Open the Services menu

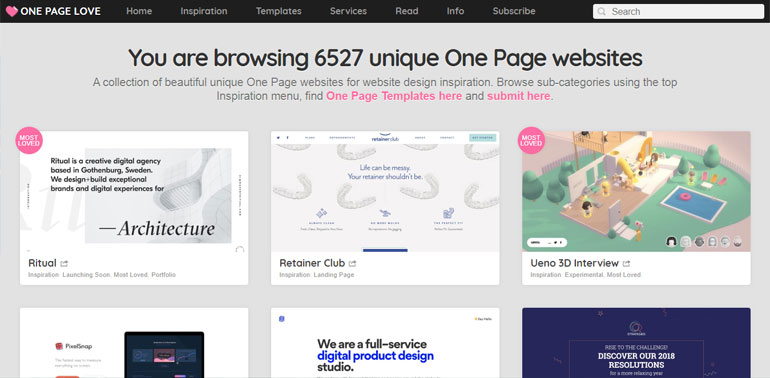click(x=348, y=11)
